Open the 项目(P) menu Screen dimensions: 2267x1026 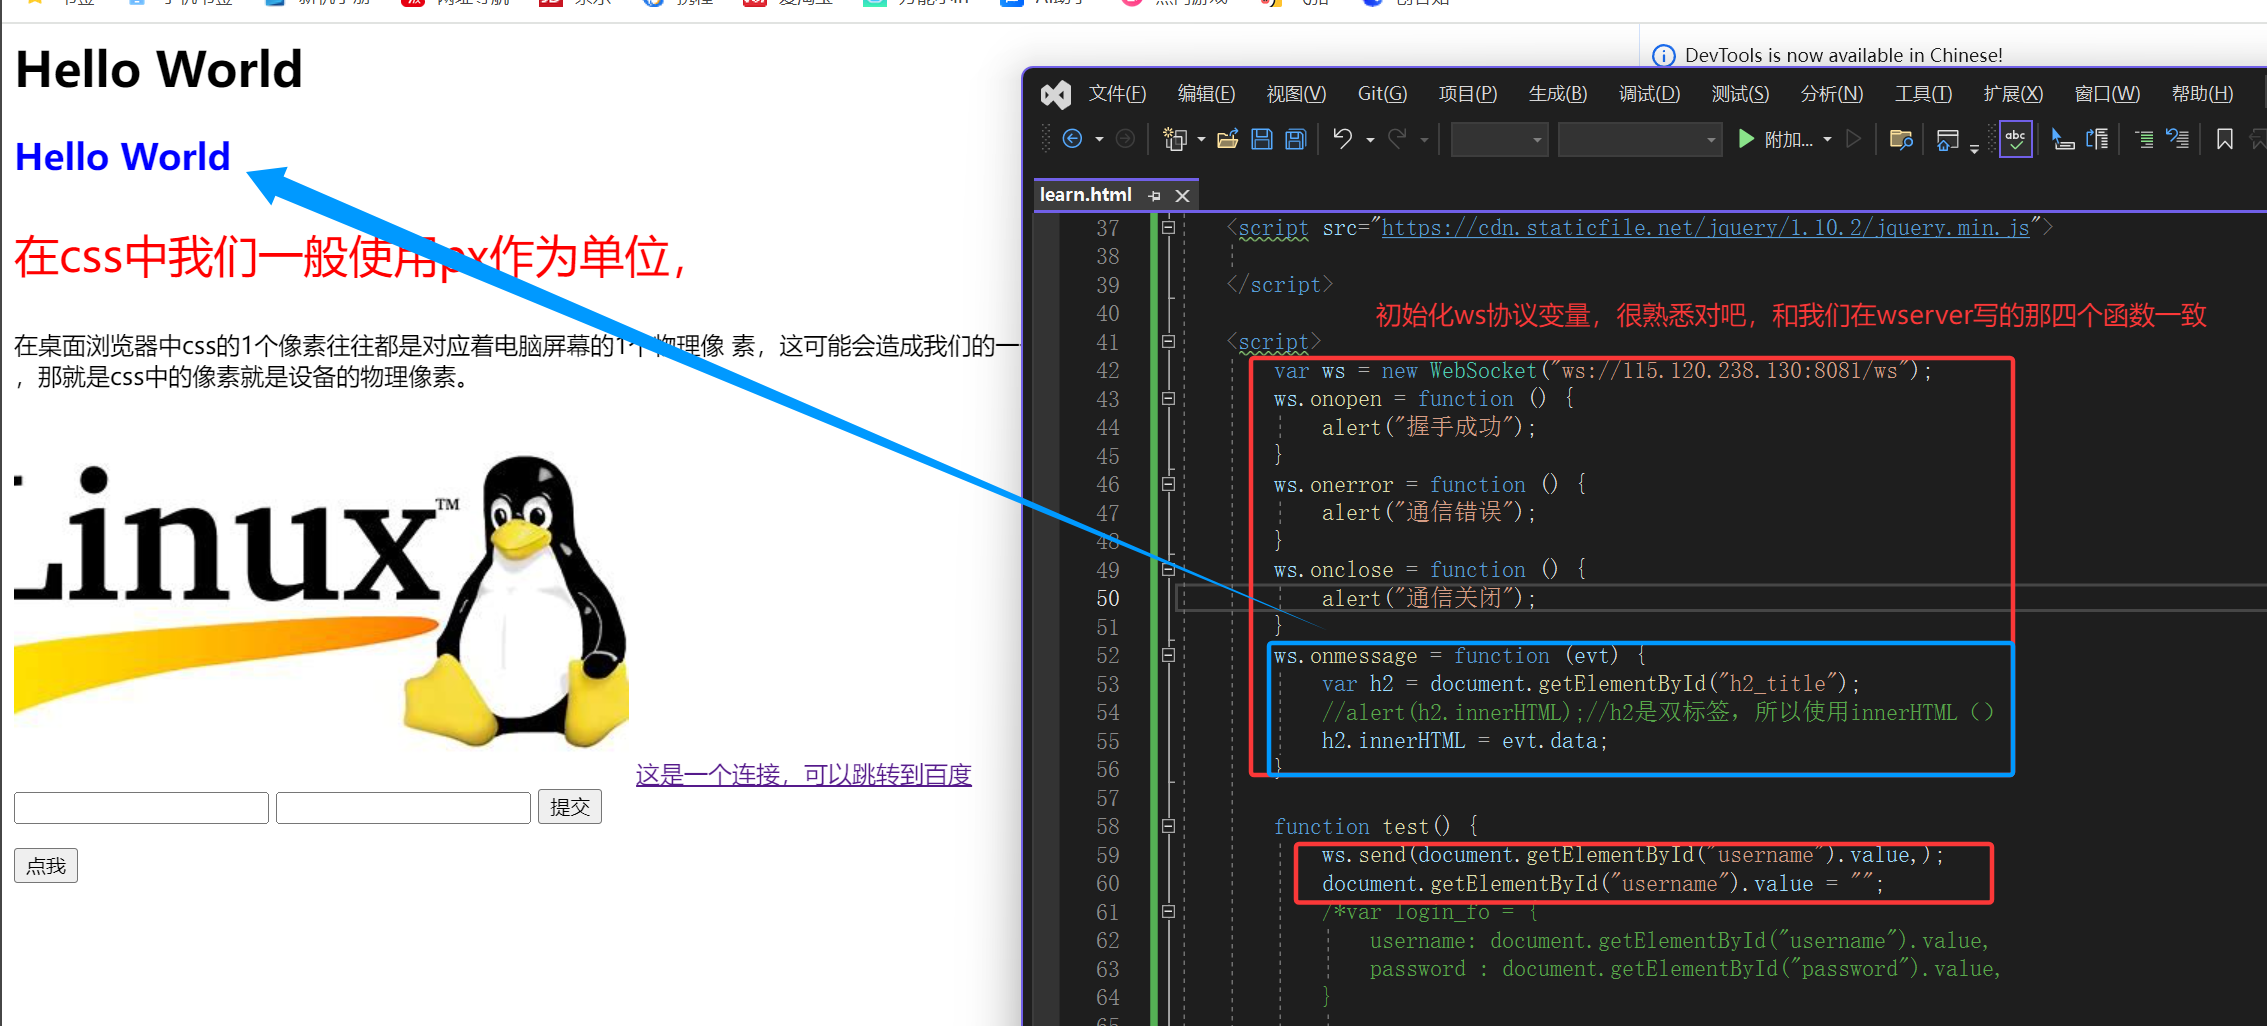point(1468,94)
